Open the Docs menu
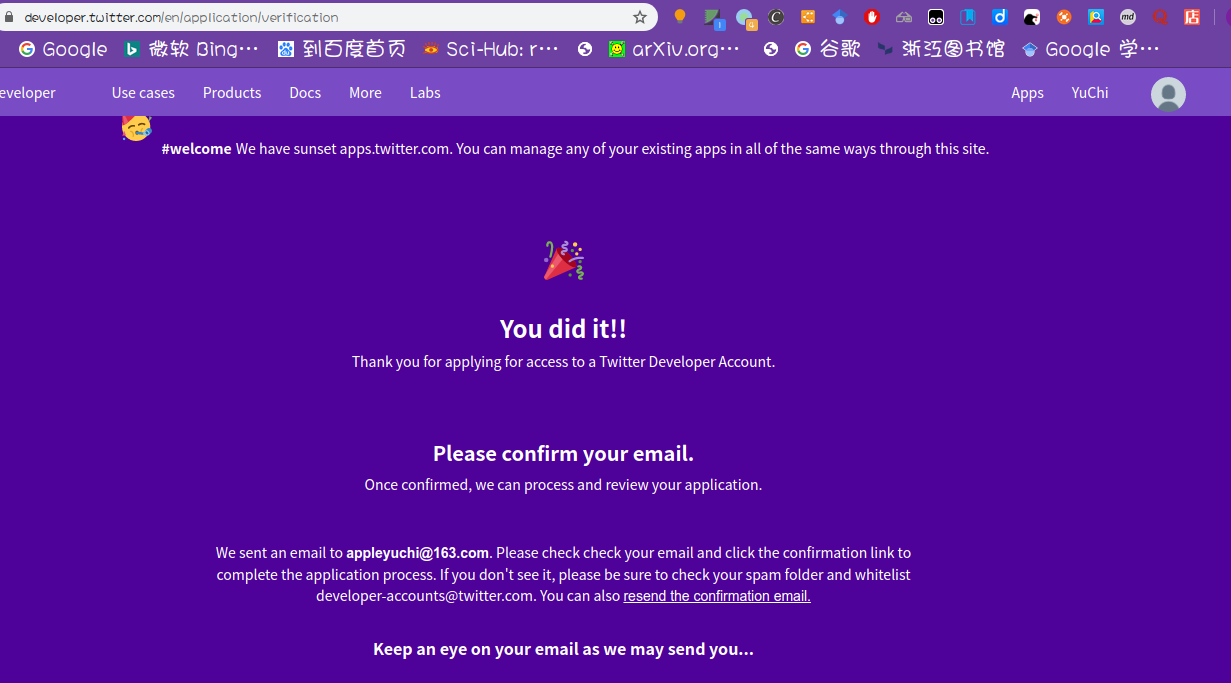Screen dimensions: 1231x683 click(x=305, y=93)
